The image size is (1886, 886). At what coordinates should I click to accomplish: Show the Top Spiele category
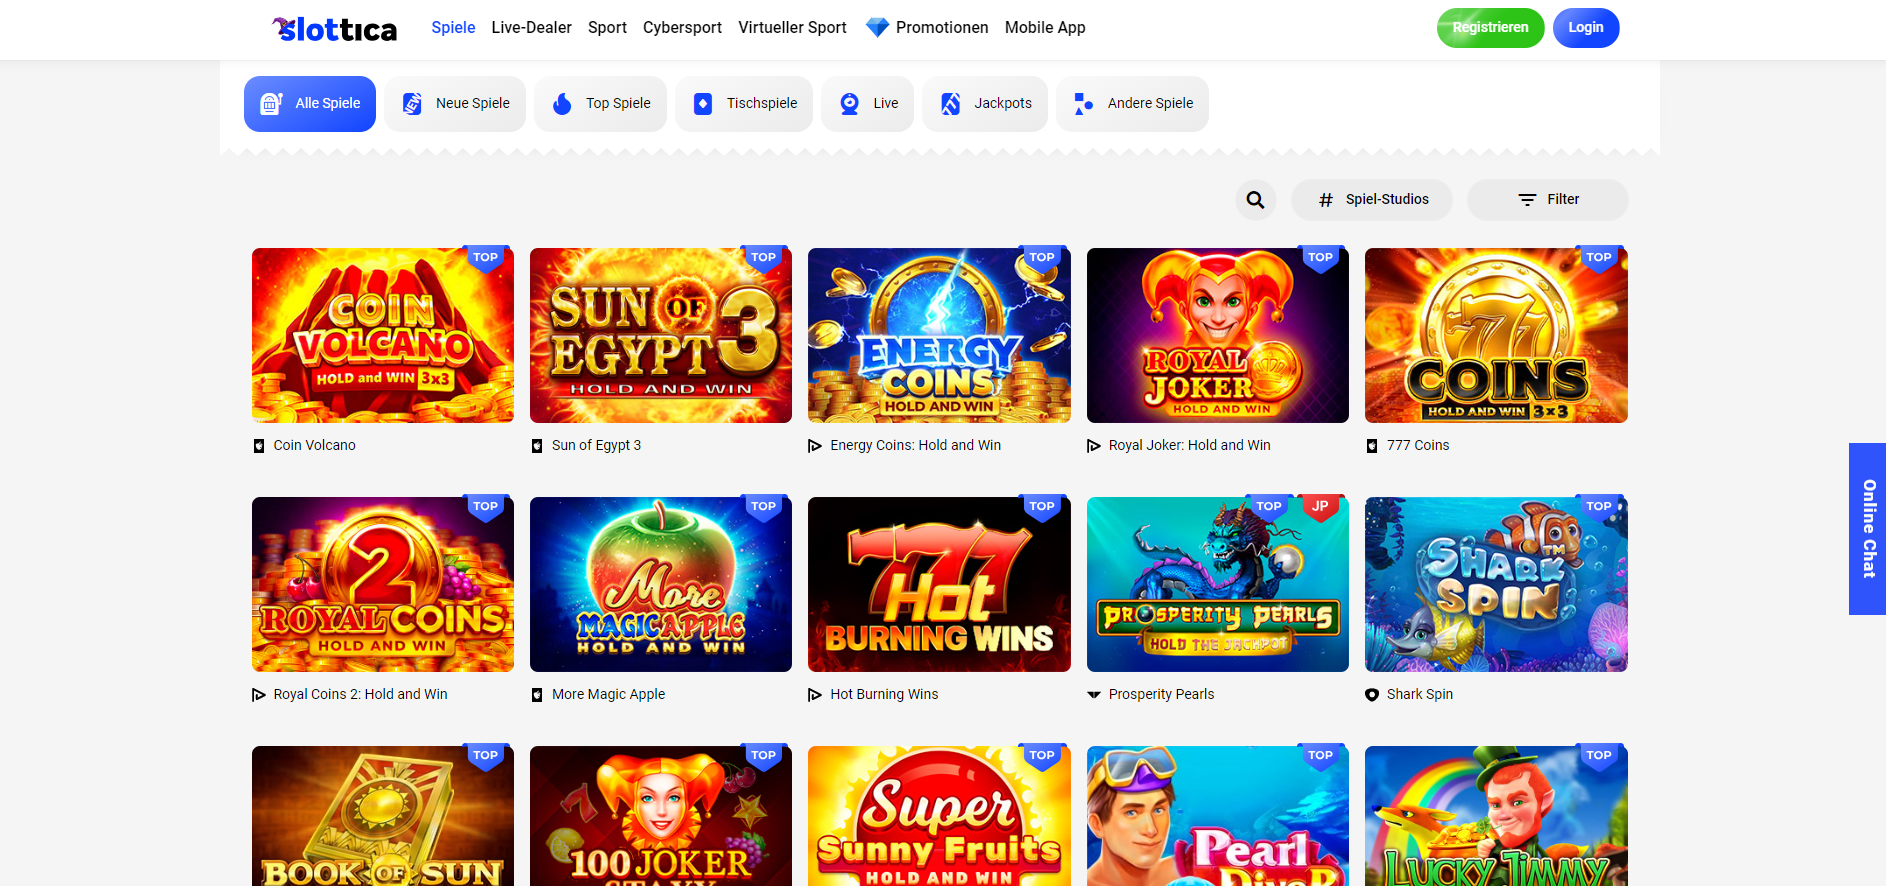pyautogui.click(x=601, y=104)
